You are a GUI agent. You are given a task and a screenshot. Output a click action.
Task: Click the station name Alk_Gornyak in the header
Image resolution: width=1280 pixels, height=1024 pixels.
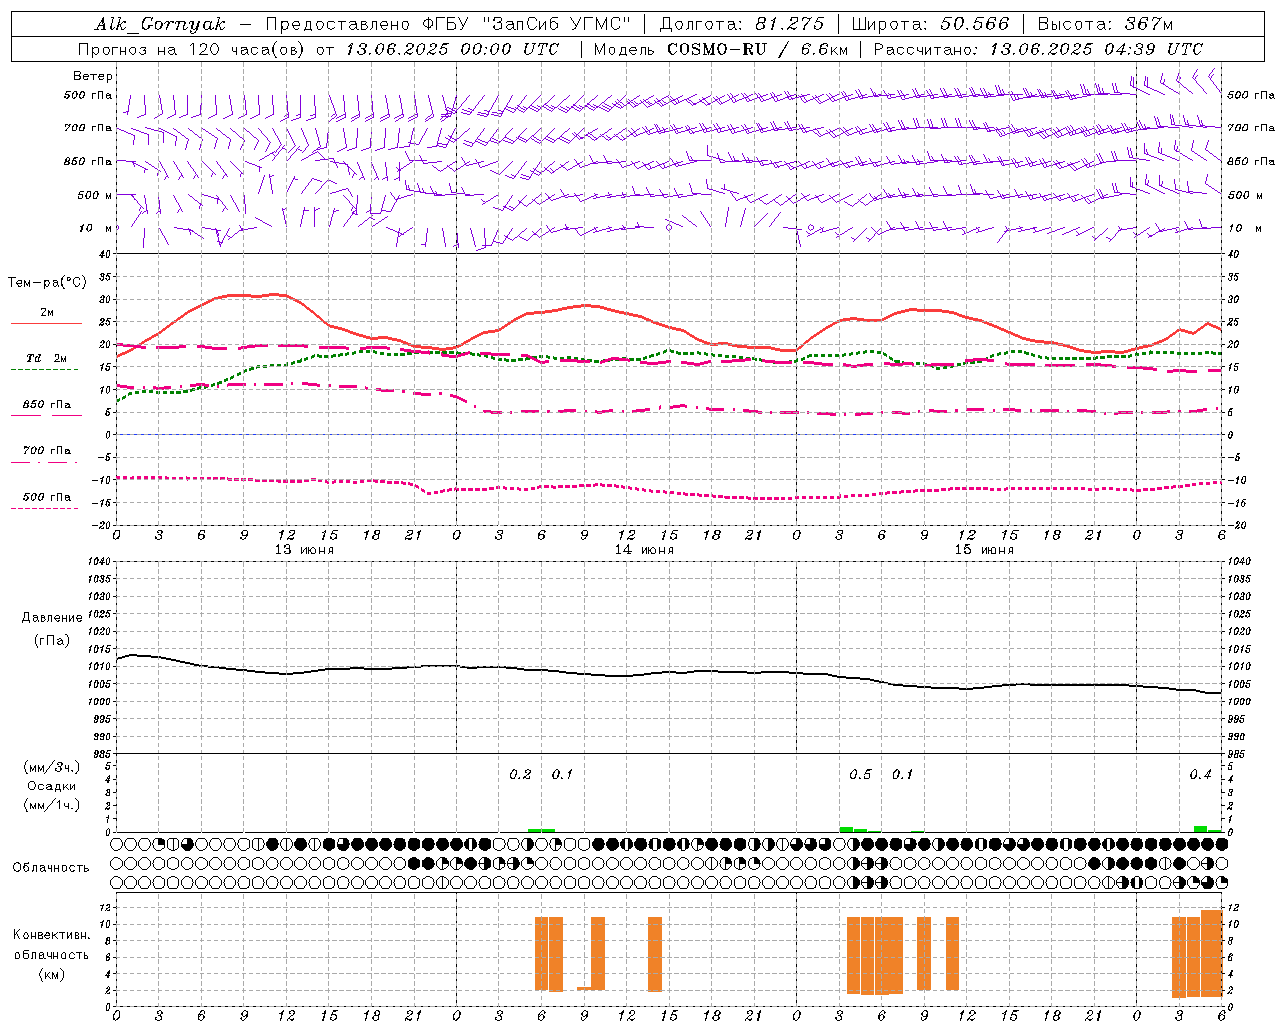[160, 24]
